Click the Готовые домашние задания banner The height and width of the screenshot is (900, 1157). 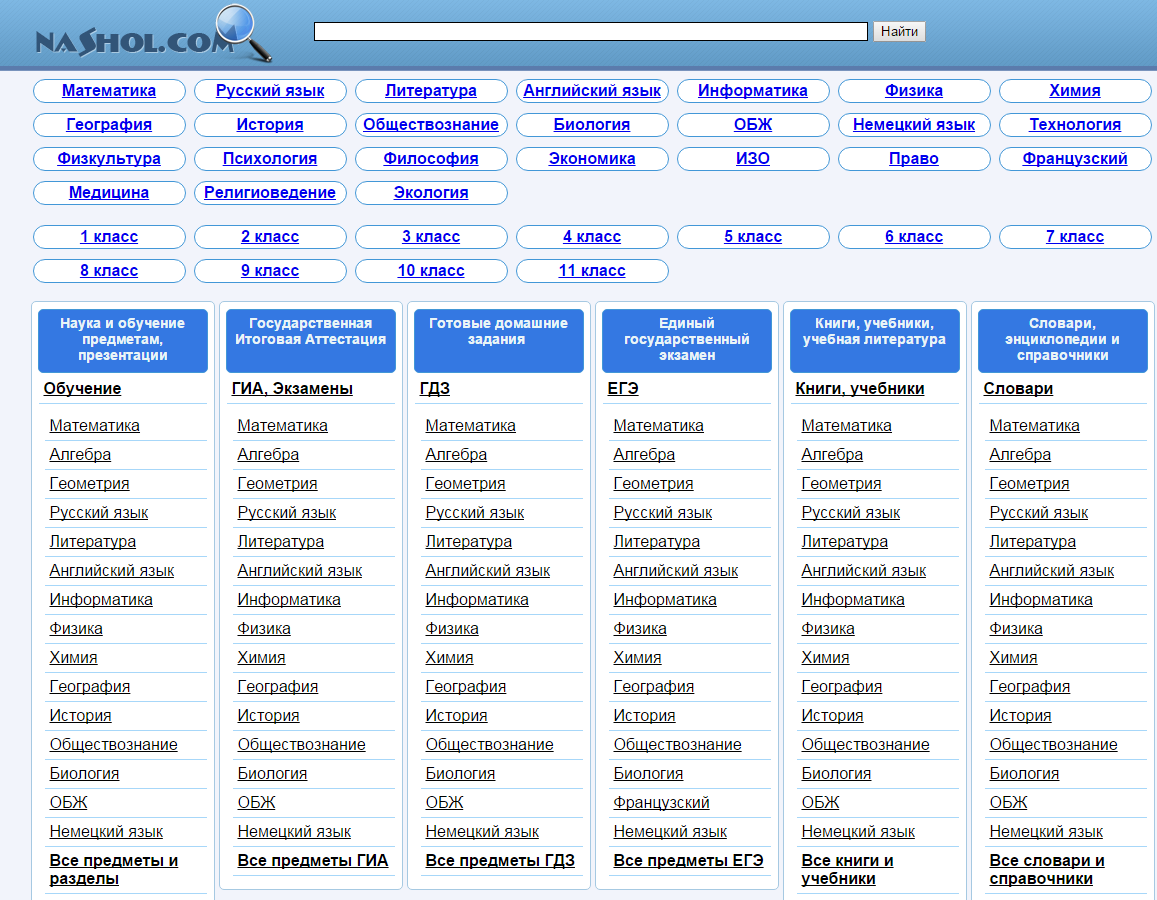click(x=499, y=340)
